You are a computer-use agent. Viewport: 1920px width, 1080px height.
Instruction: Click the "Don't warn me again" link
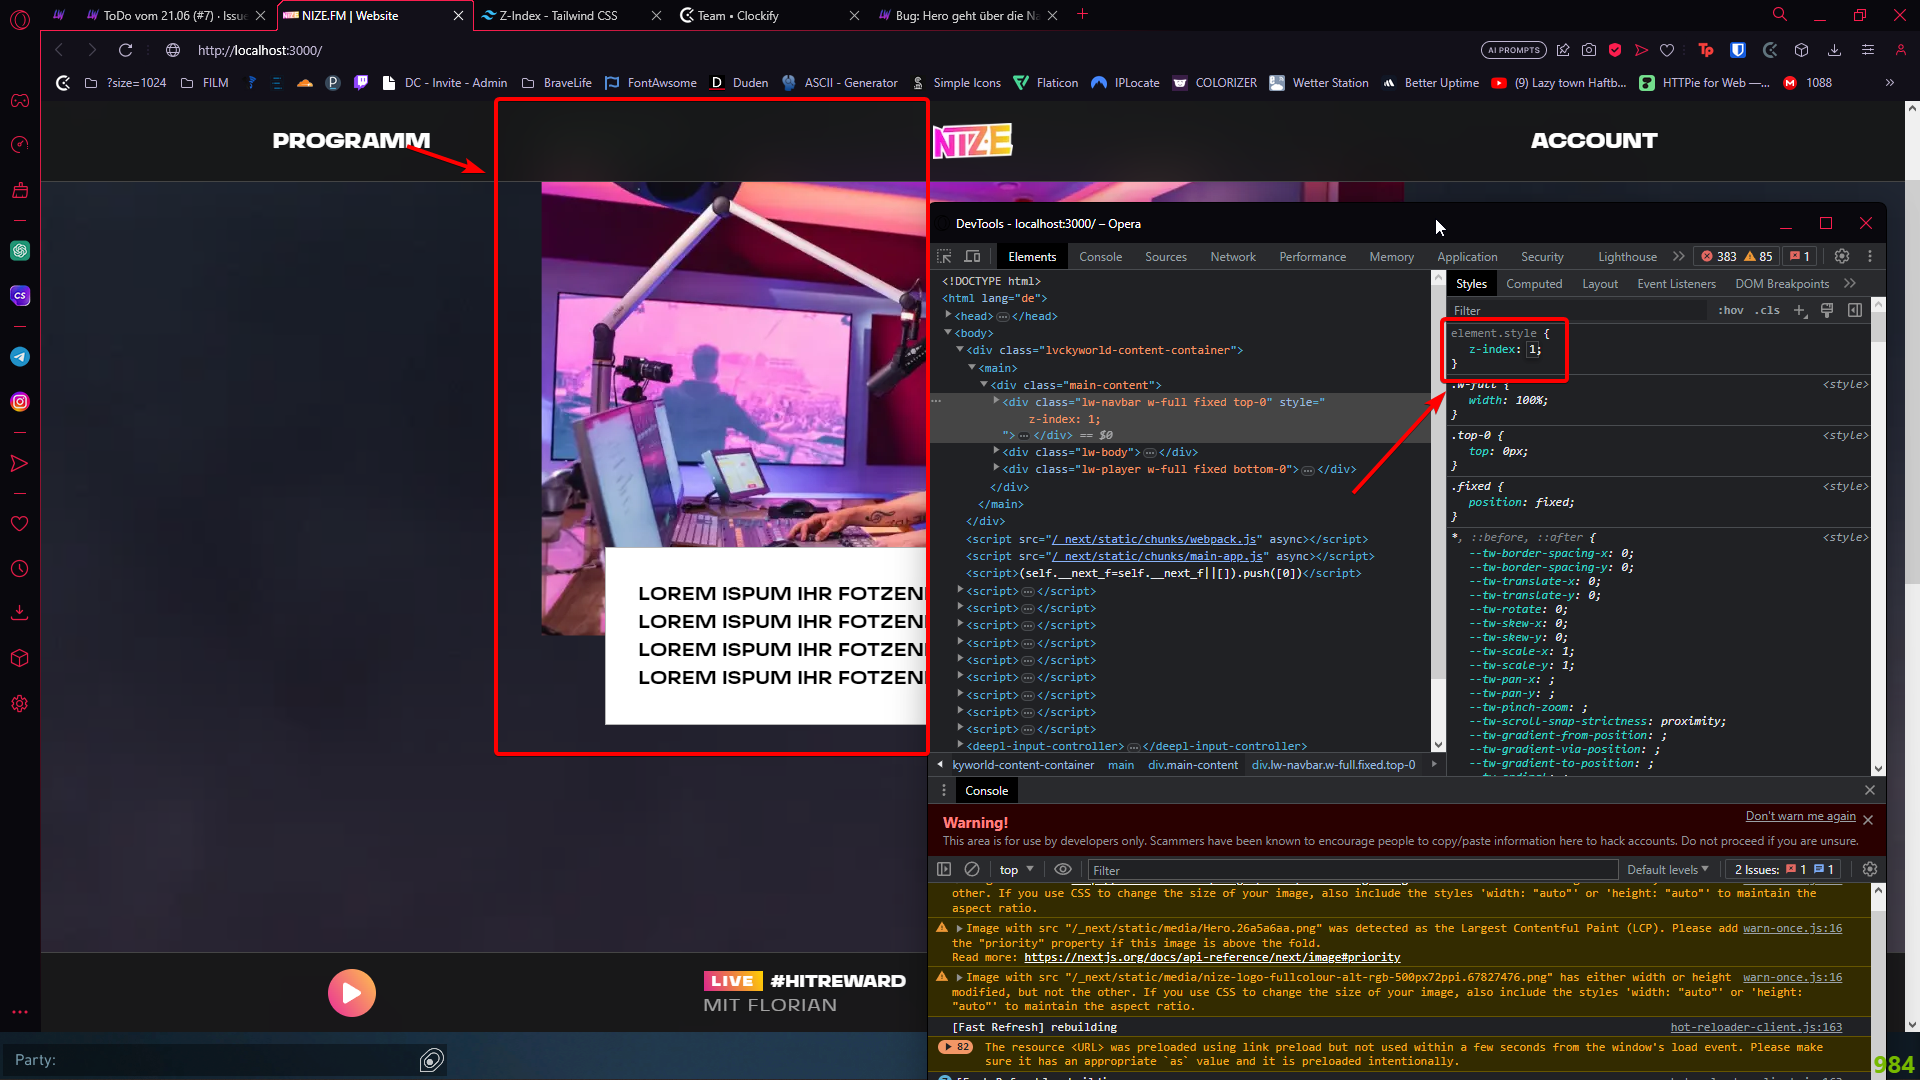pyautogui.click(x=1800, y=817)
